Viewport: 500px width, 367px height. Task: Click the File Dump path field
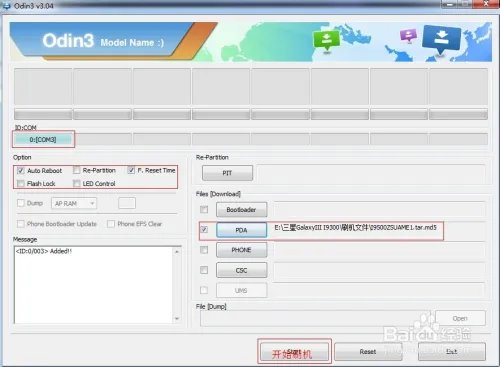[316, 318]
